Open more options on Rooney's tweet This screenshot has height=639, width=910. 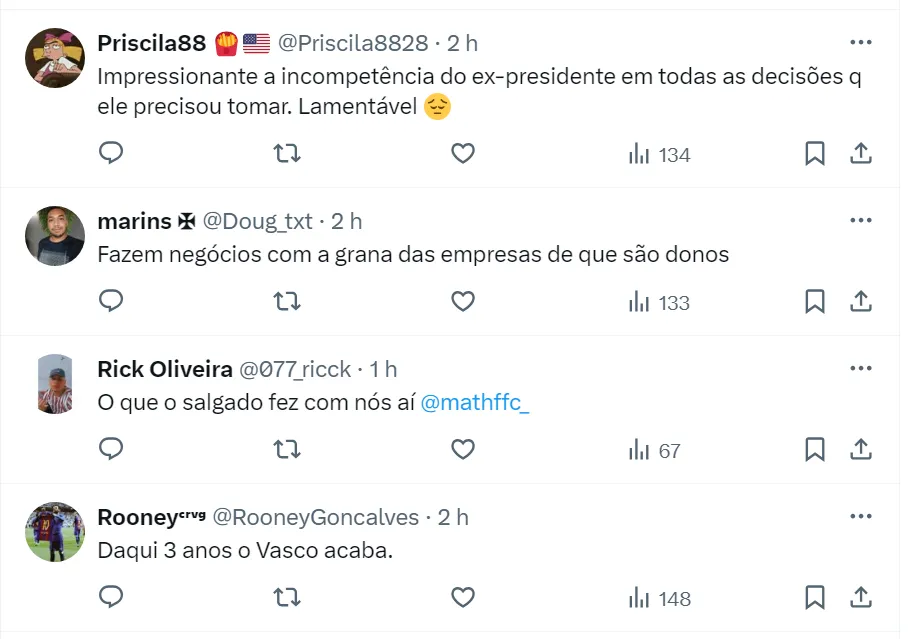click(x=860, y=516)
